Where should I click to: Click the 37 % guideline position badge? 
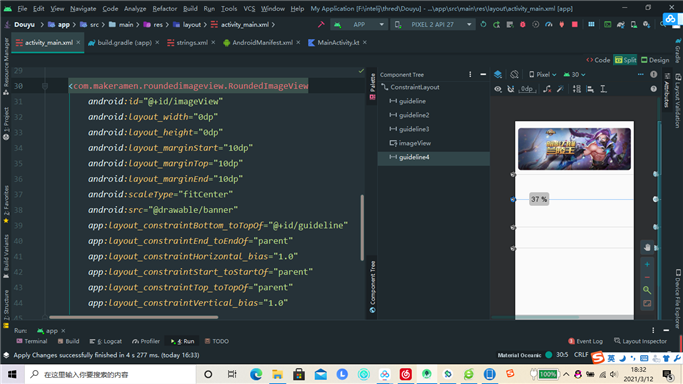pos(539,199)
